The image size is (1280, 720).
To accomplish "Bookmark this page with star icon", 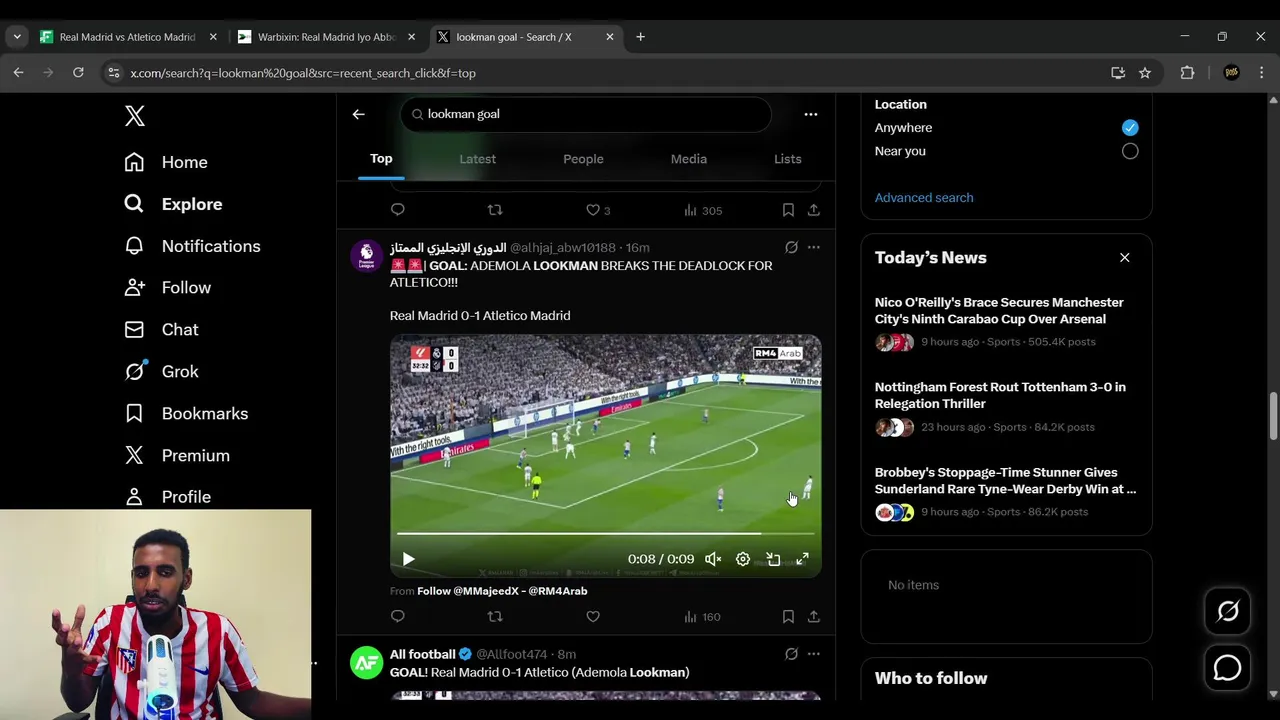I will pos(1145,73).
